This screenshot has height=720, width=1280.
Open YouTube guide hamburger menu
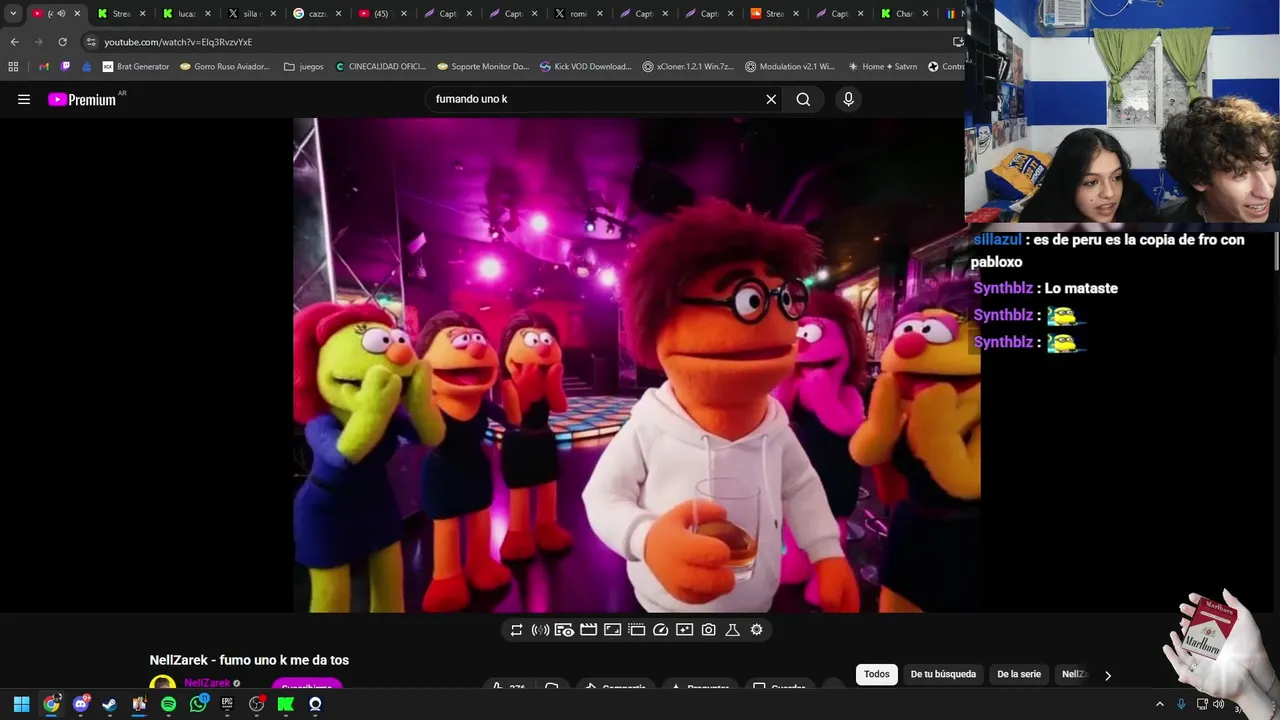click(x=24, y=99)
